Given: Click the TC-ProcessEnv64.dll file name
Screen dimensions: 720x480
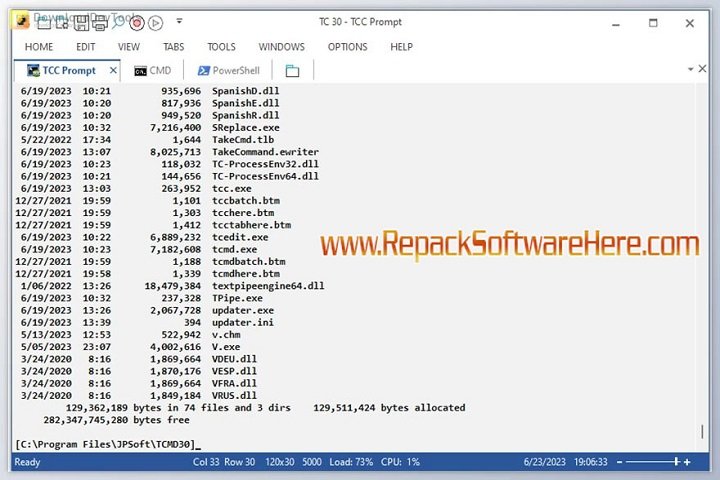Looking at the screenshot, I should [x=265, y=176].
